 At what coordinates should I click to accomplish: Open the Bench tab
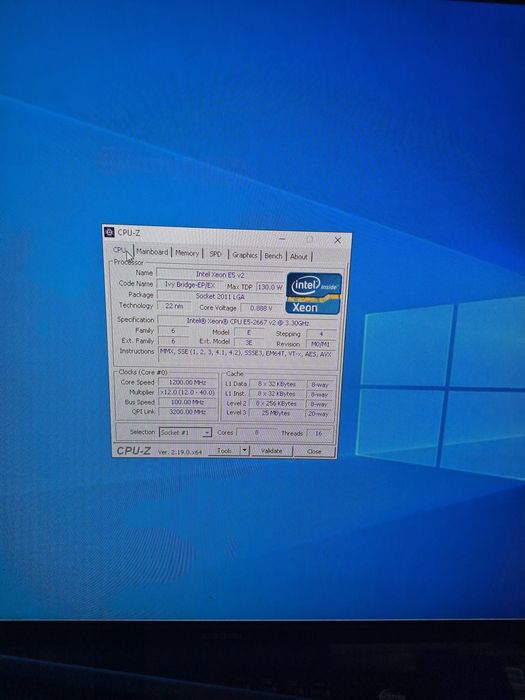[x=273, y=256]
